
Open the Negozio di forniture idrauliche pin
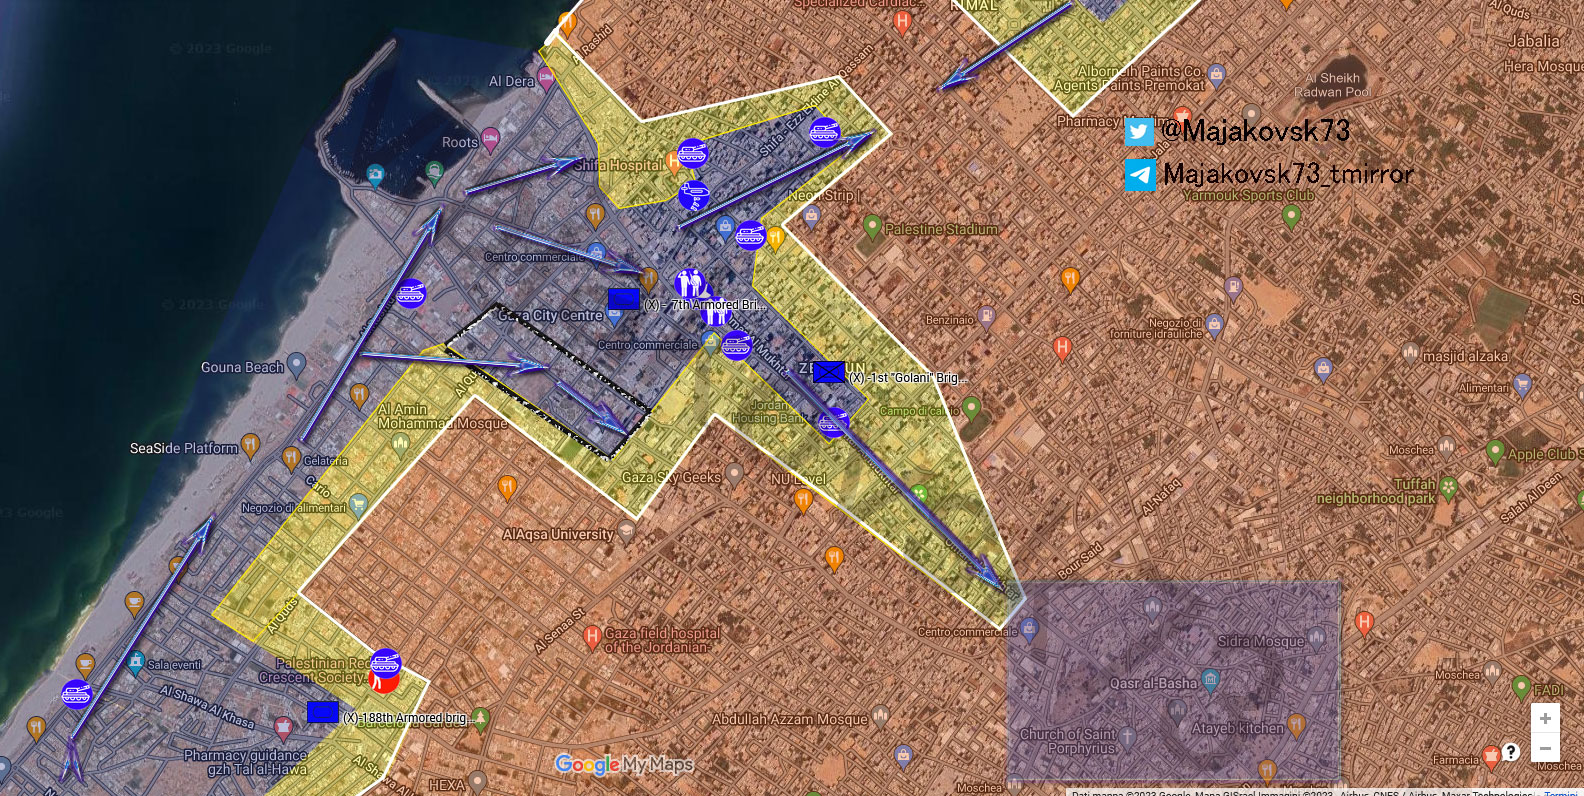(x=1215, y=324)
